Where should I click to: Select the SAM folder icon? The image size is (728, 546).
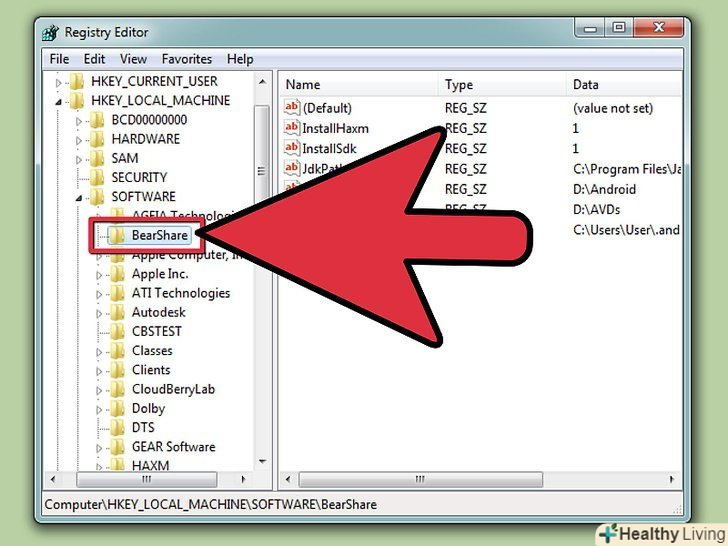(97, 158)
